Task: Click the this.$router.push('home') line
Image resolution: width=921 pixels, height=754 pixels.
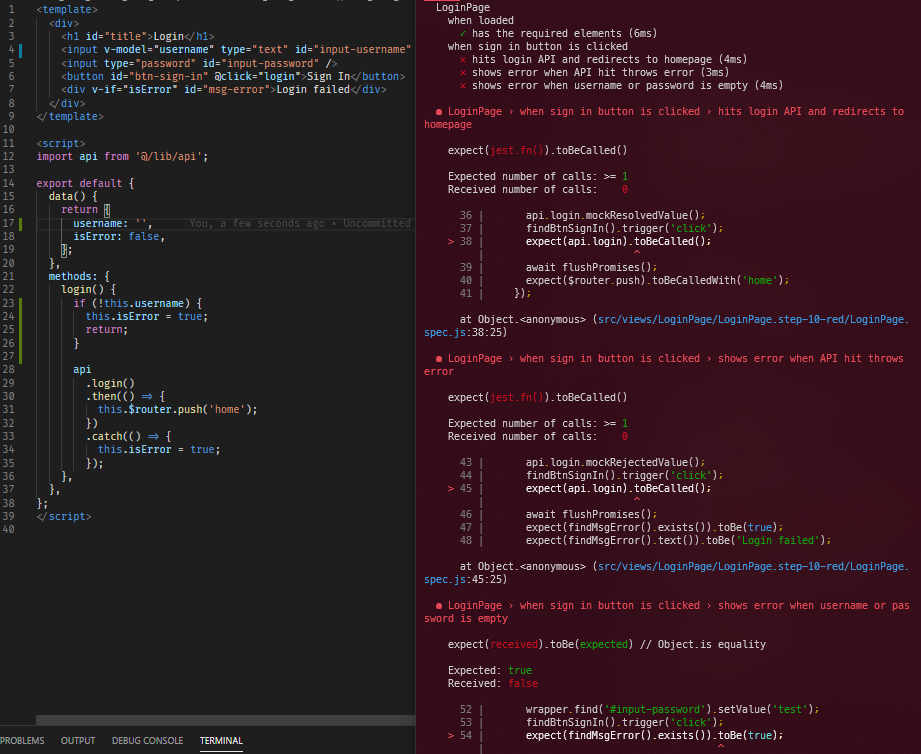Action: click(x=177, y=409)
